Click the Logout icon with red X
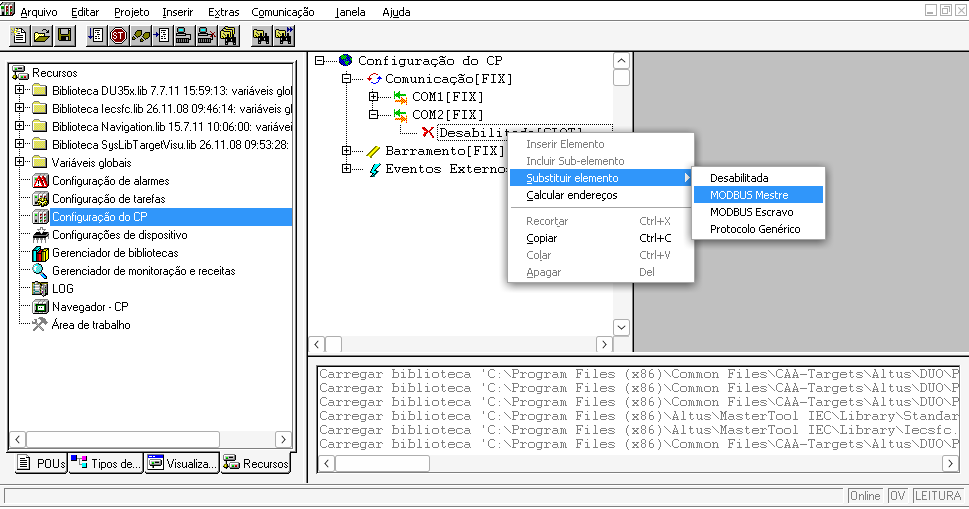969x509 pixels. click(206, 36)
